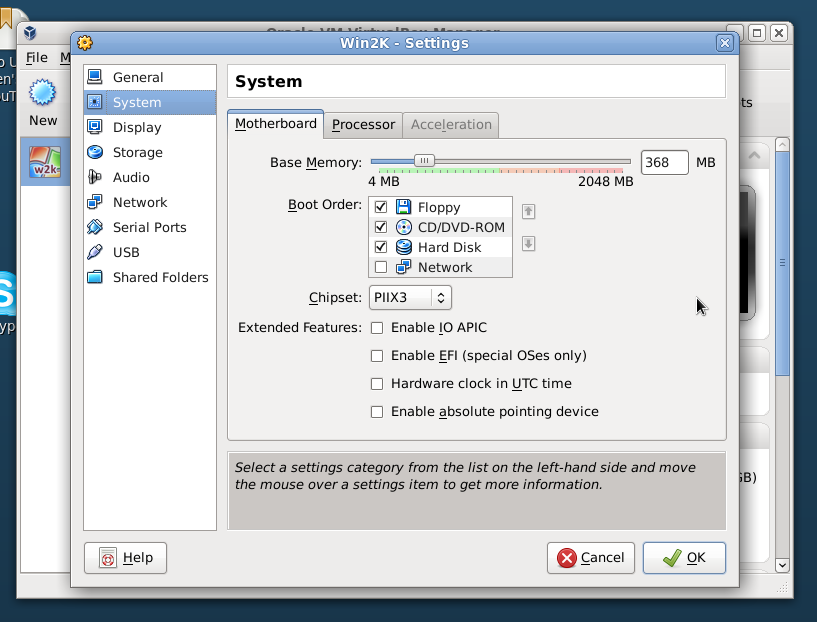817x622 pixels.
Task: Click the USB label in sidebar
Action: tap(126, 253)
